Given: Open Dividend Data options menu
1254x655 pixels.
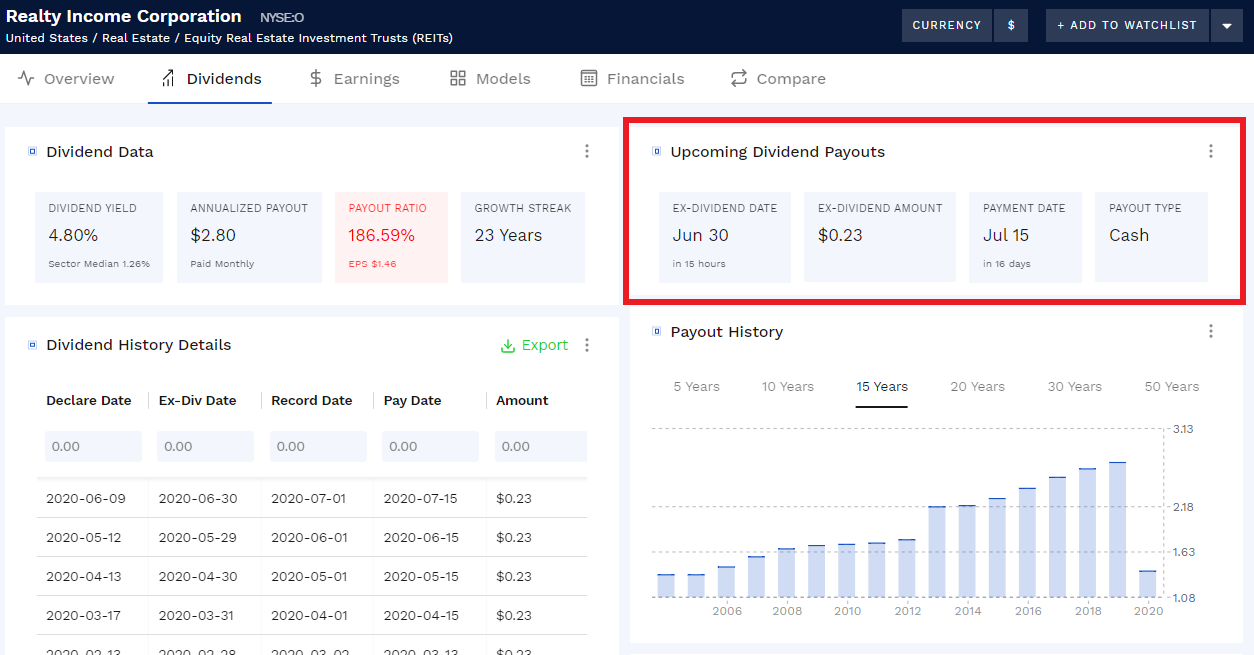Looking at the screenshot, I should [587, 151].
